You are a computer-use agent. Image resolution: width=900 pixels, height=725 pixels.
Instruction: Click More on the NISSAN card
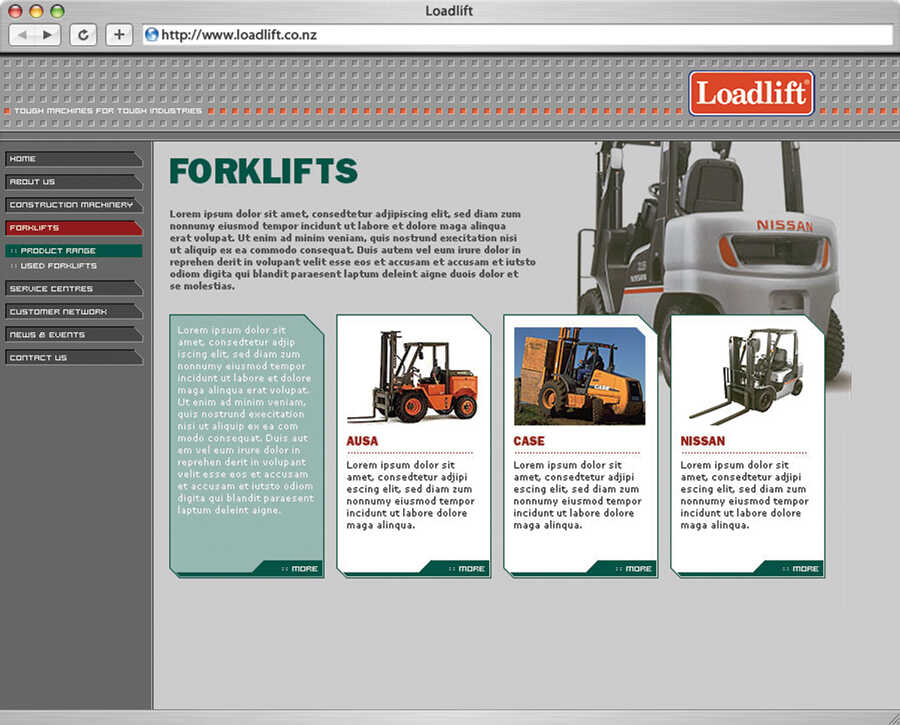800,568
